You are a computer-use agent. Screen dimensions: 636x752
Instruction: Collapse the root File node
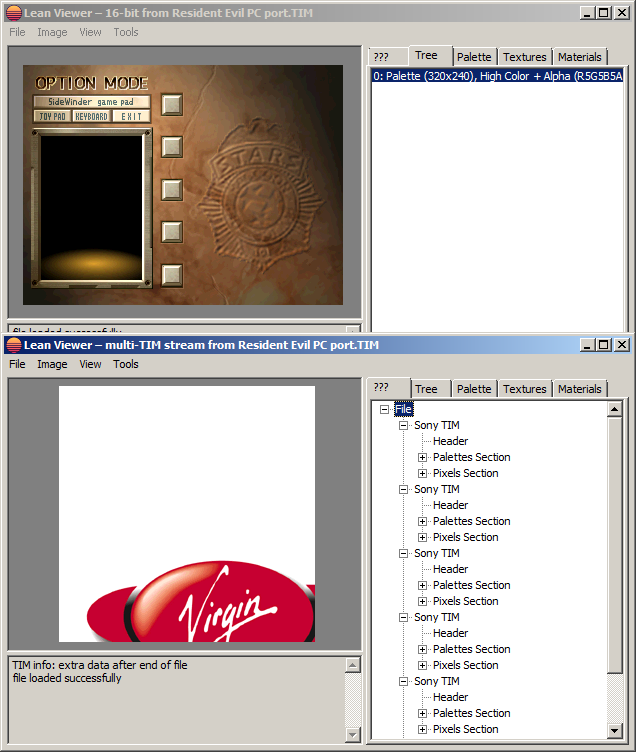tap(385, 409)
